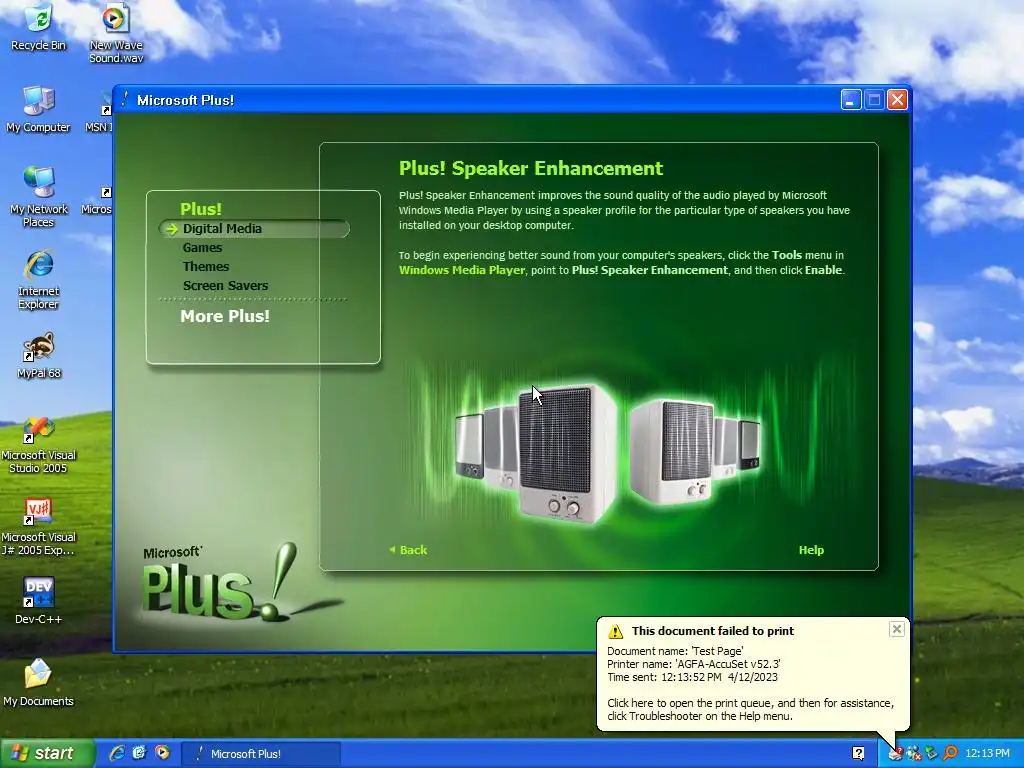Select the Dev-C++ desktop shortcut
Image resolution: width=1024 pixels, height=768 pixels.
39,601
